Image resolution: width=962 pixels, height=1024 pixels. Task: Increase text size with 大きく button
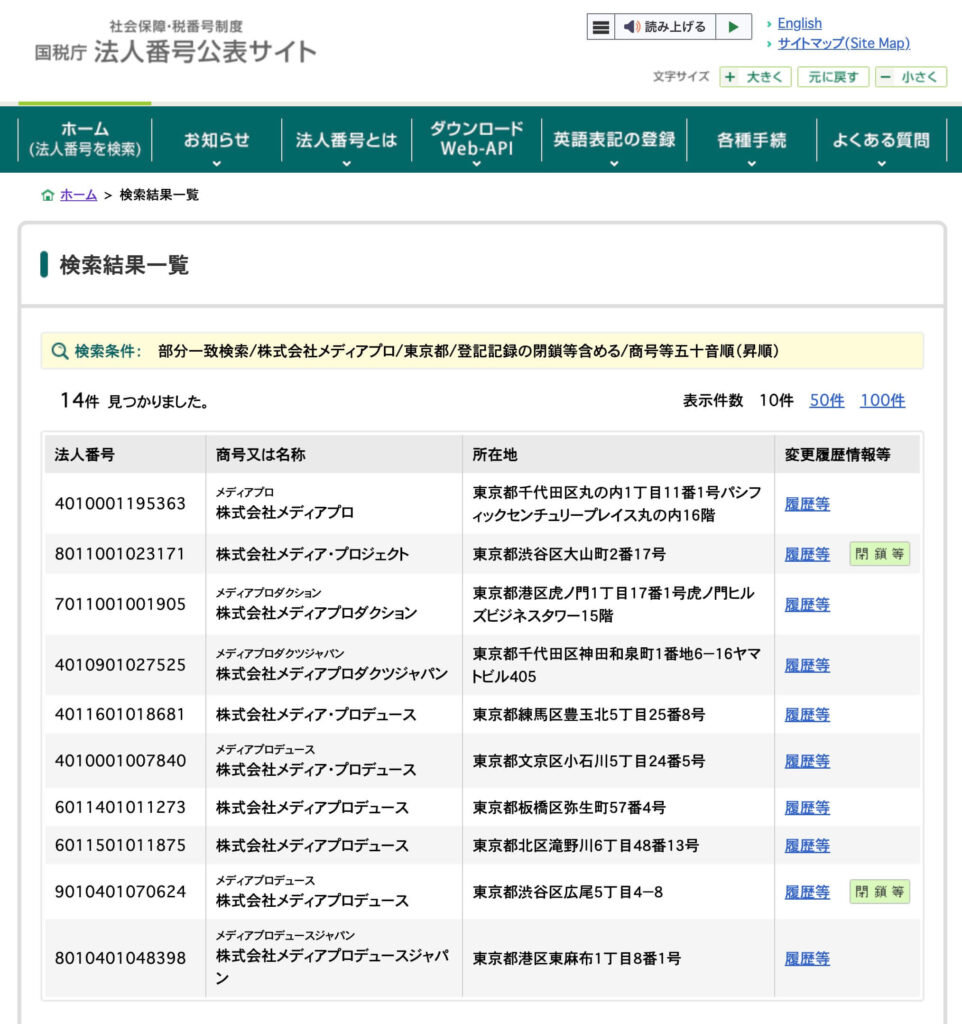click(755, 77)
